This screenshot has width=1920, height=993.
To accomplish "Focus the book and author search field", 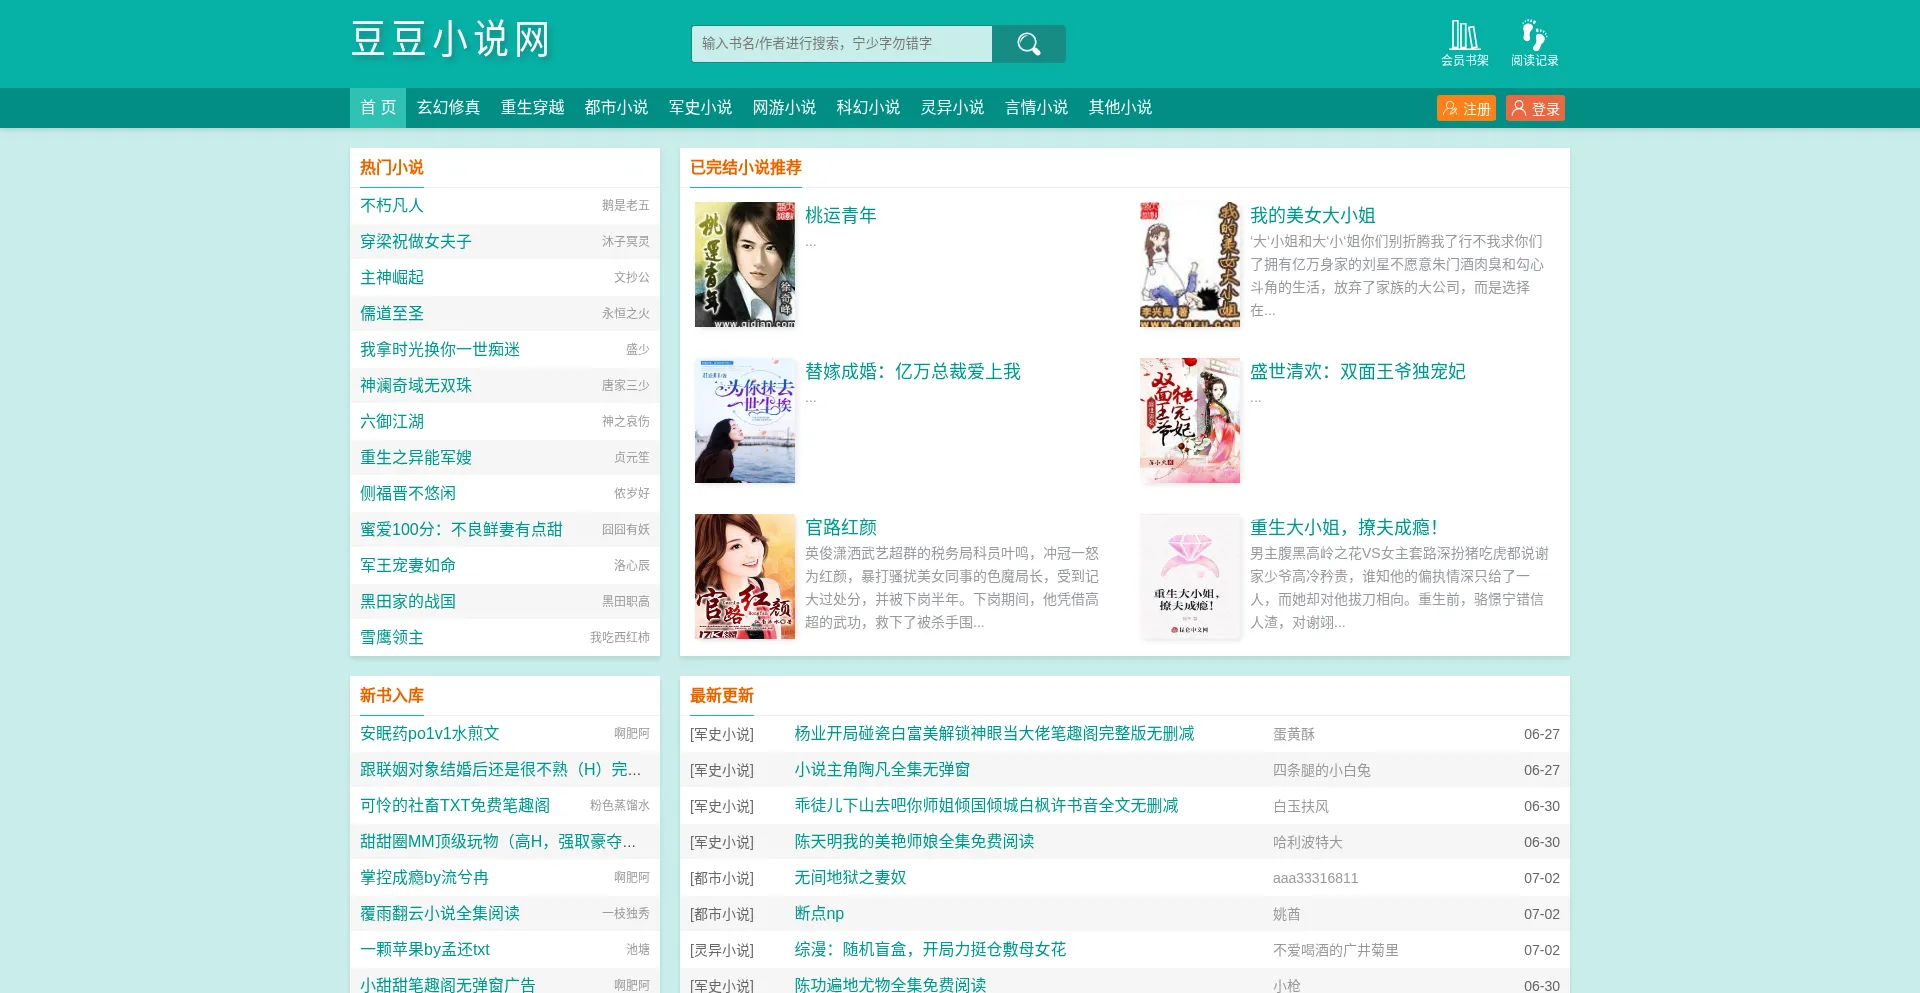I will click(x=842, y=44).
